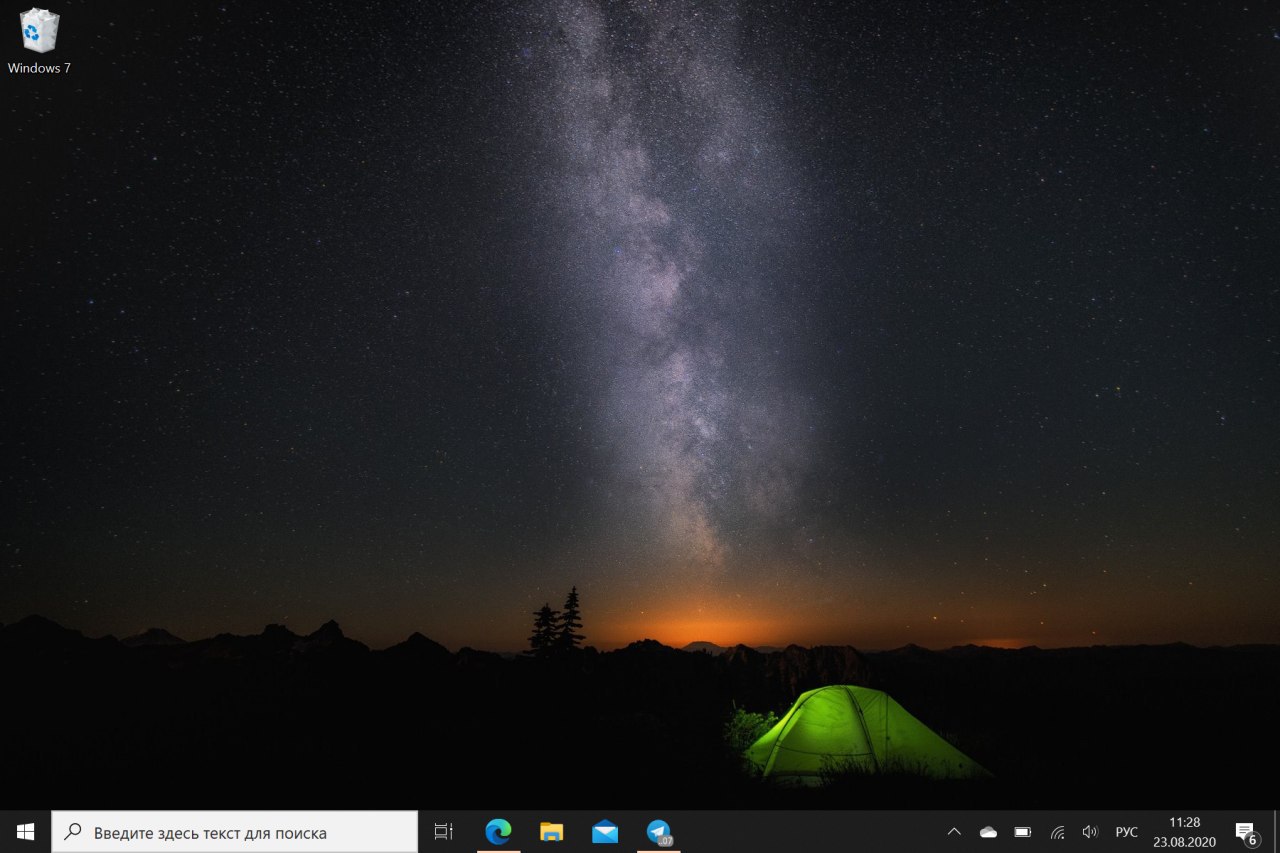
Task: Open the Windows Start menu
Action: coord(25,831)
